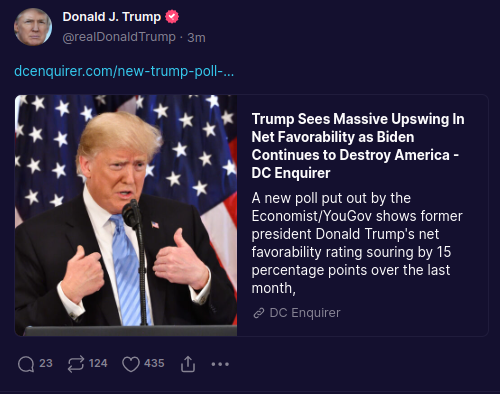
Task: Click the reply count 23
Action: pos(46,363)
